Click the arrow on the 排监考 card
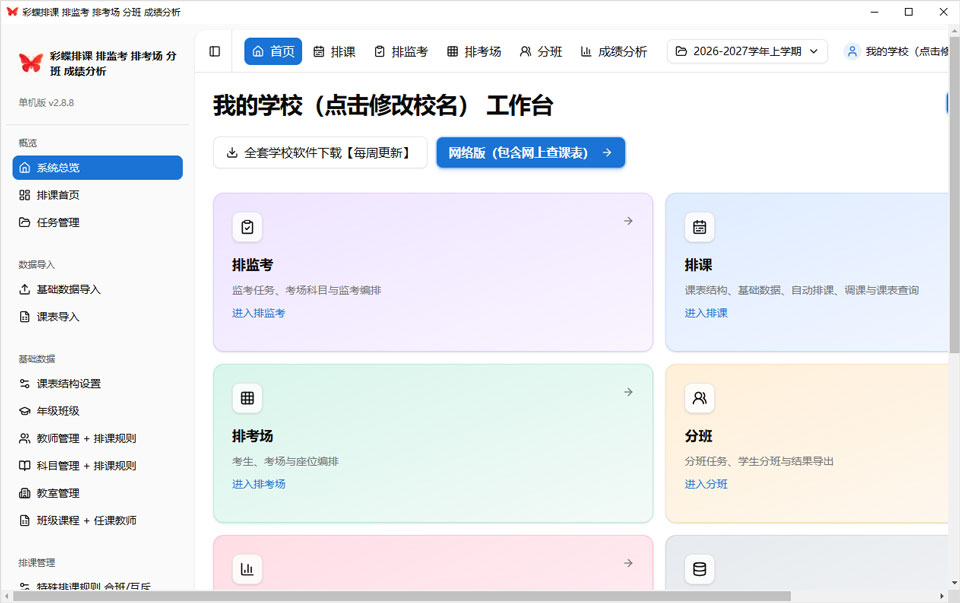 point(628,221)
